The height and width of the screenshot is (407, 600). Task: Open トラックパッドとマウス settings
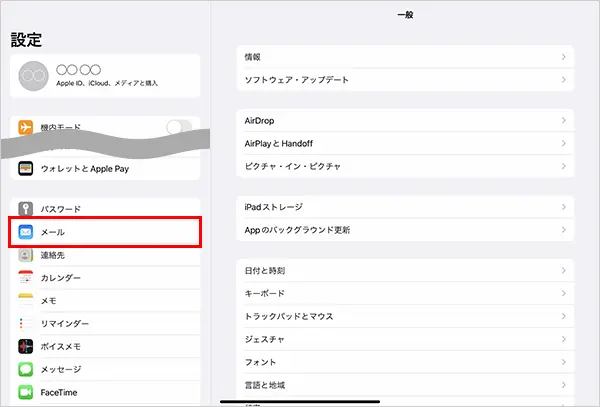coord(405,316)
